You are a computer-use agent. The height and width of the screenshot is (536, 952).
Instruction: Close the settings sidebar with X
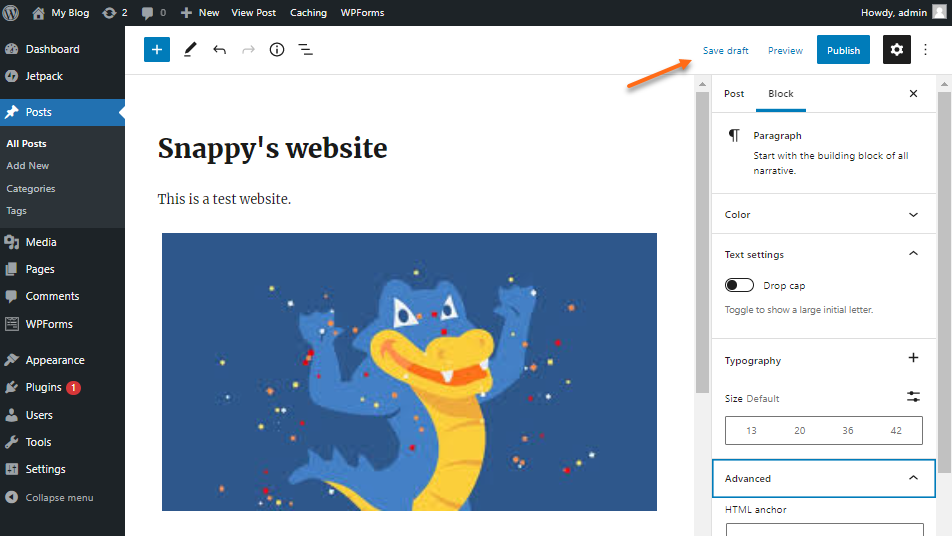(913, 93)
